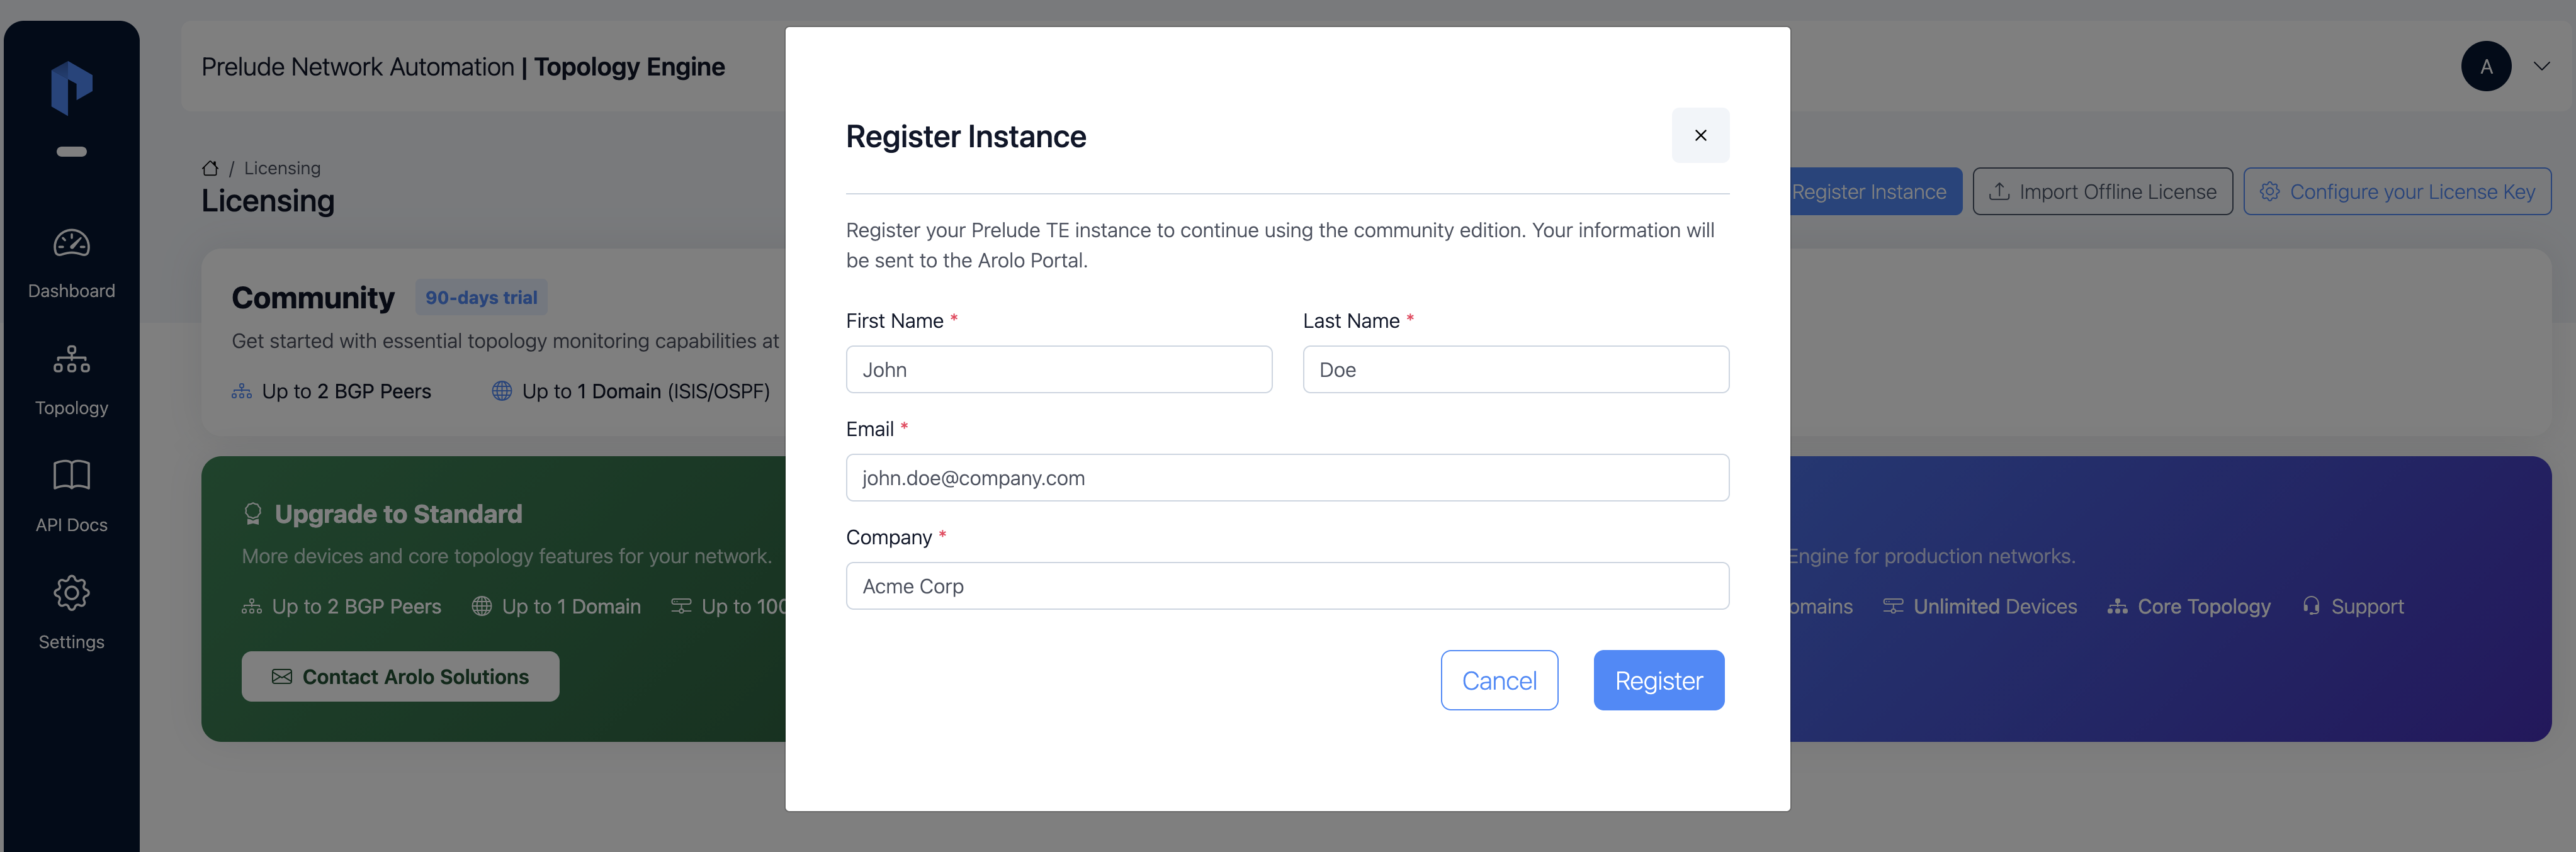Click into the Email input field
The height and width of the screenshot is (852, 2576).
click(1287, 478)
